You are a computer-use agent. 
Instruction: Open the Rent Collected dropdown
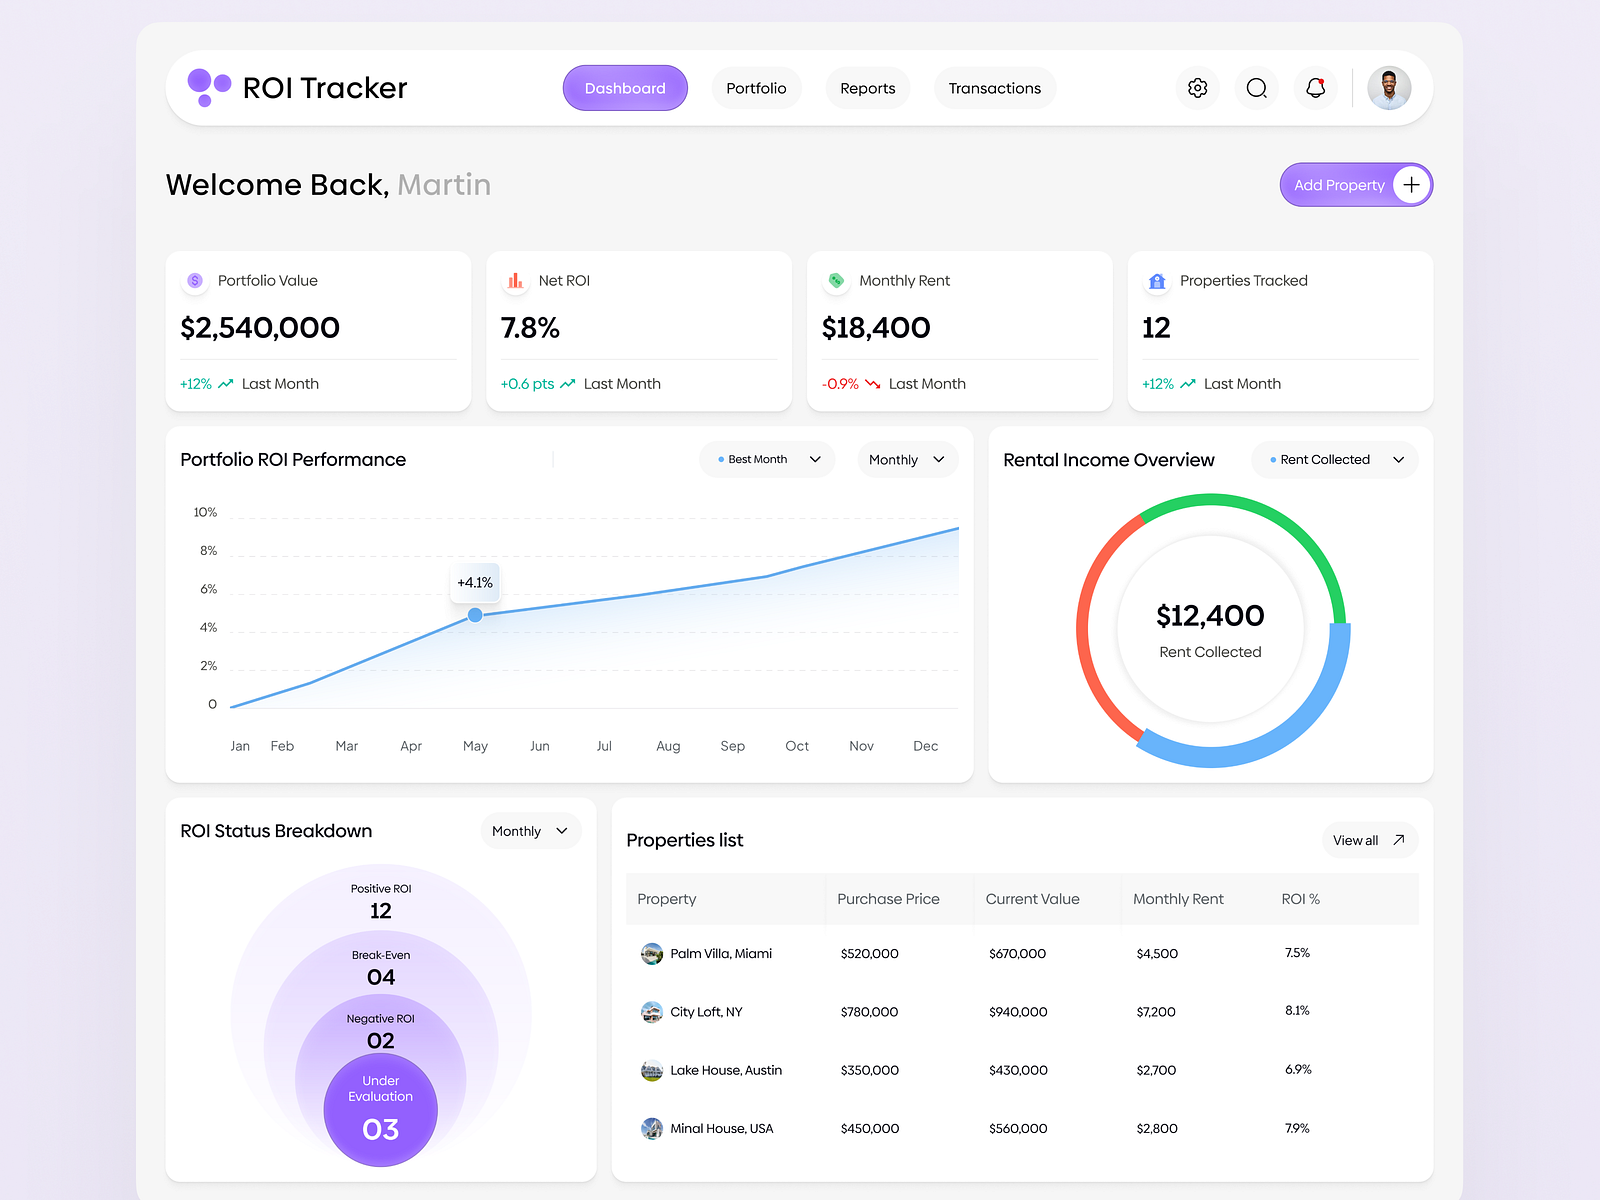click(1334, 459)
